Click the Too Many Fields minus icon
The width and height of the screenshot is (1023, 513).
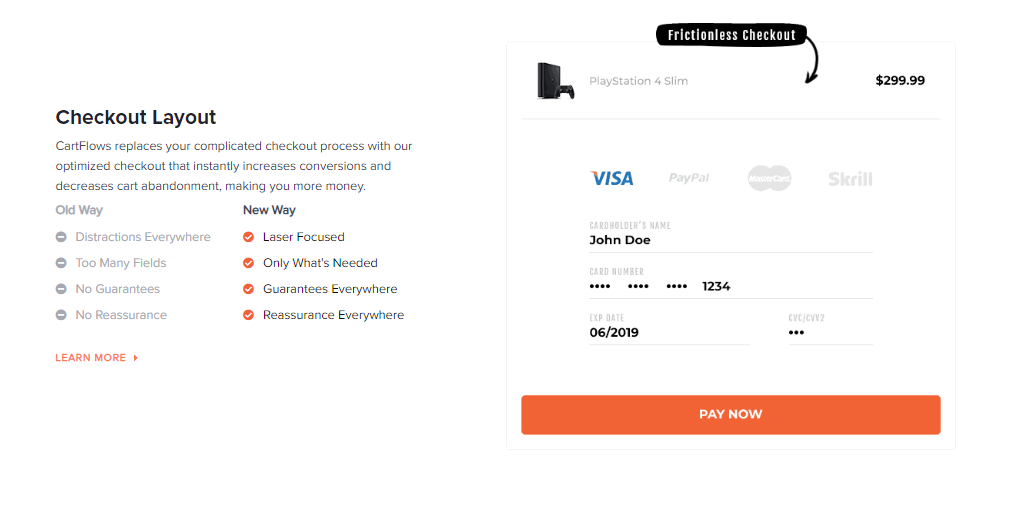pos(61,263)
